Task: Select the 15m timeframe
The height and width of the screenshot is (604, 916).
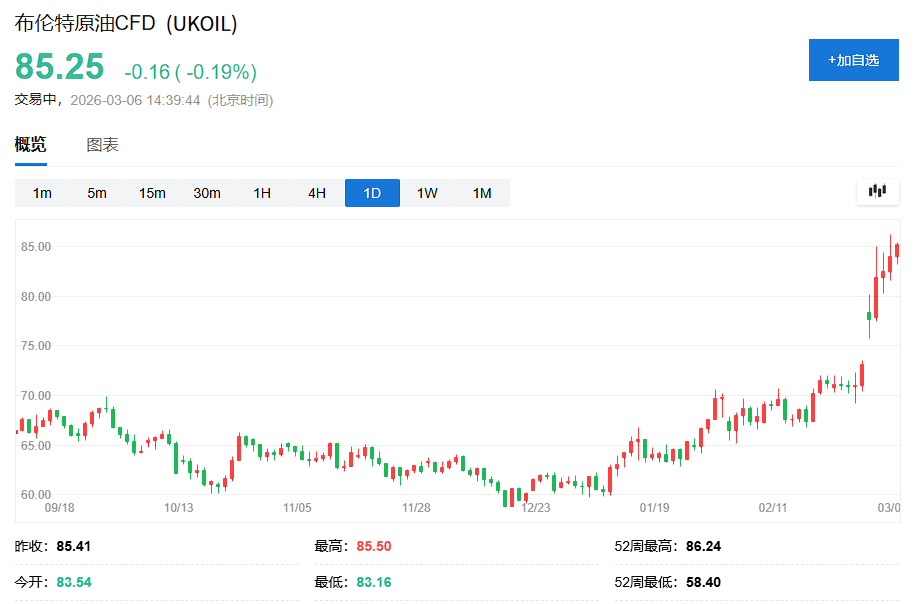Action: [152, 194]
